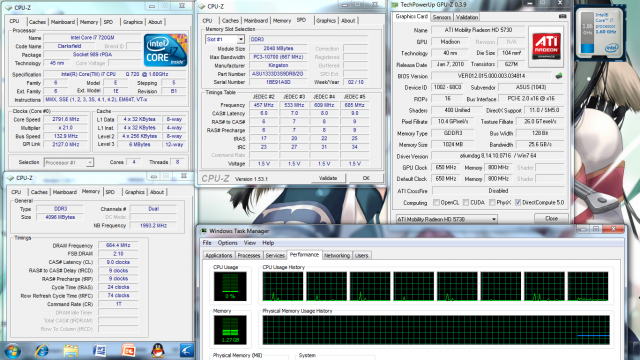640x360 pixels.
Task: Click the BIOS save chip icon in GPU-Z
Action: [x=559, y=76]
